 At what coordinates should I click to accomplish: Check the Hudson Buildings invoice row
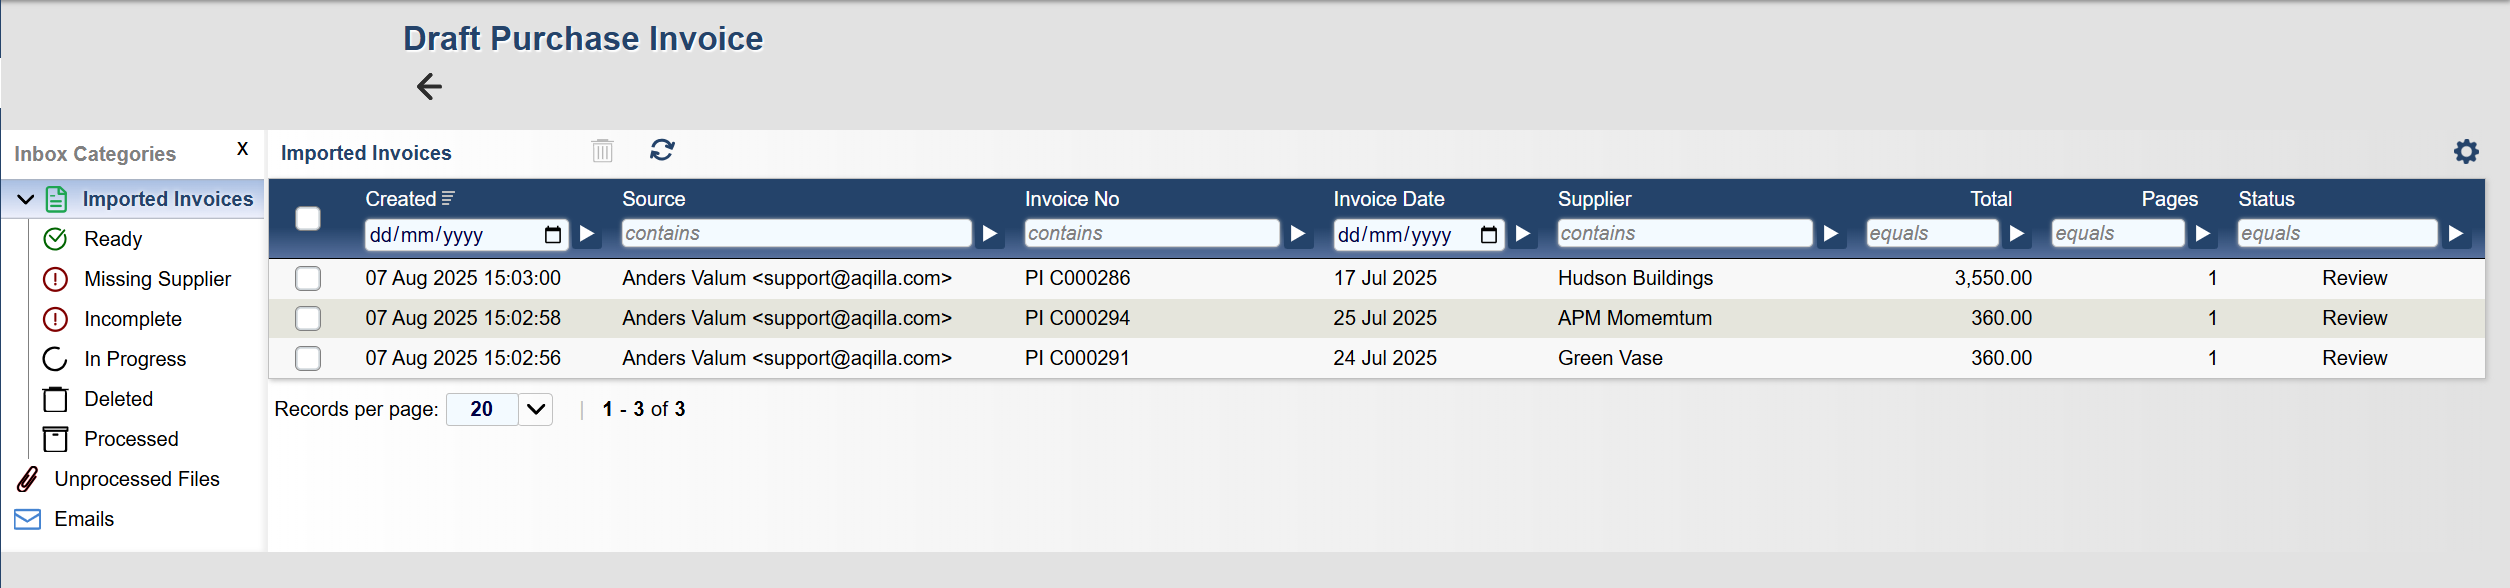point(308,278)
